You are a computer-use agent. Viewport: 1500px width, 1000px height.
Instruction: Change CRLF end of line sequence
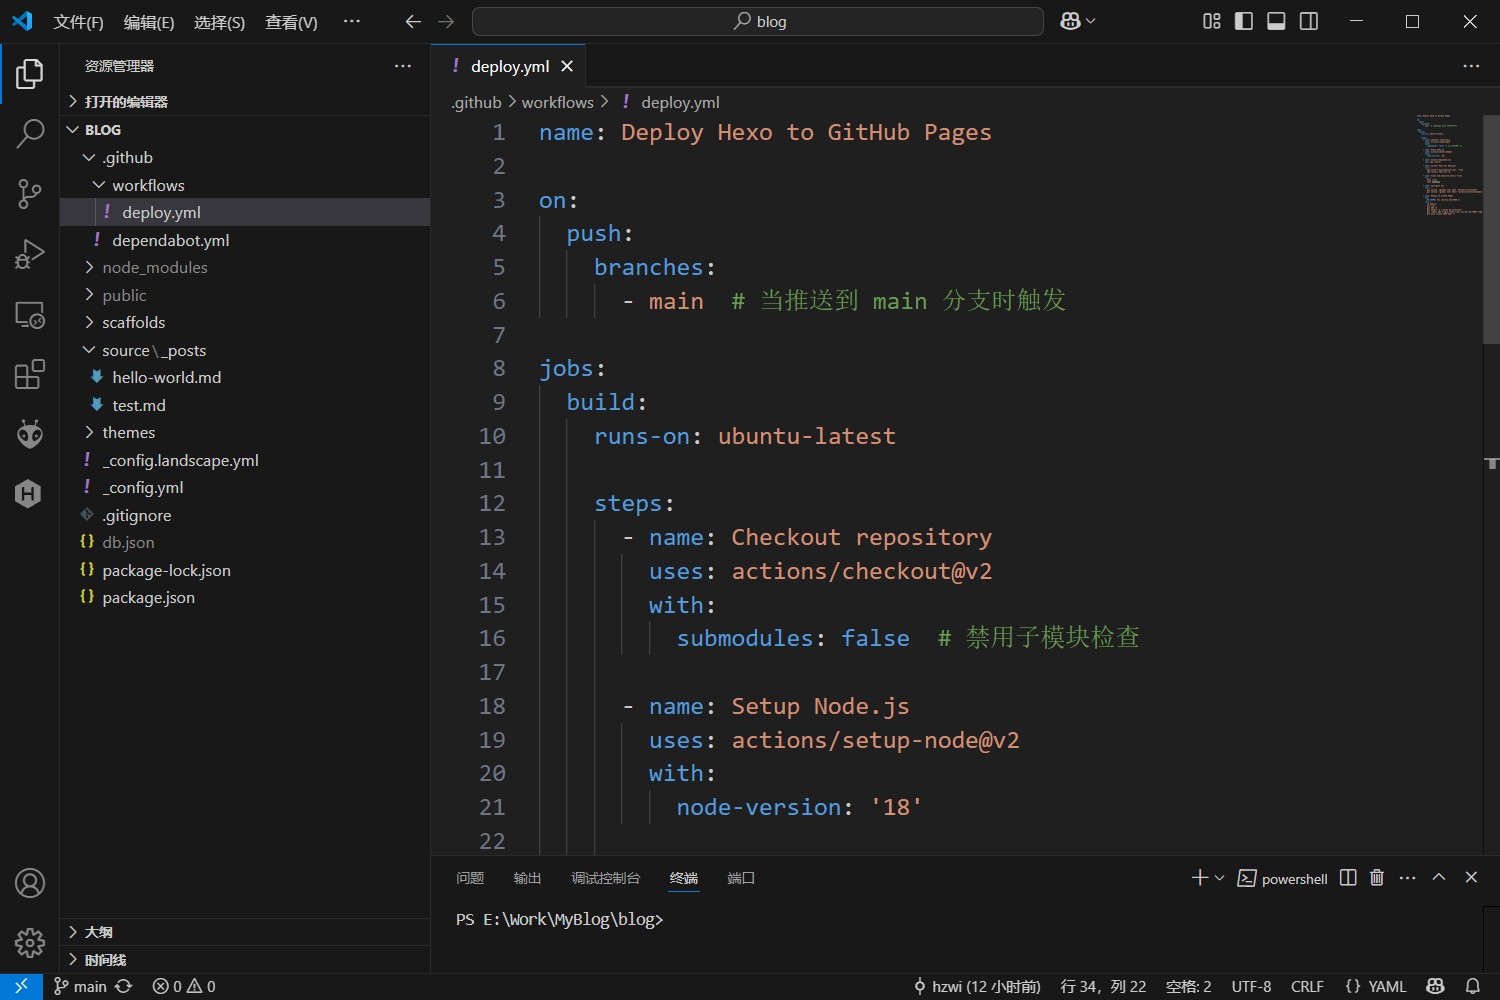[1307, 986]
